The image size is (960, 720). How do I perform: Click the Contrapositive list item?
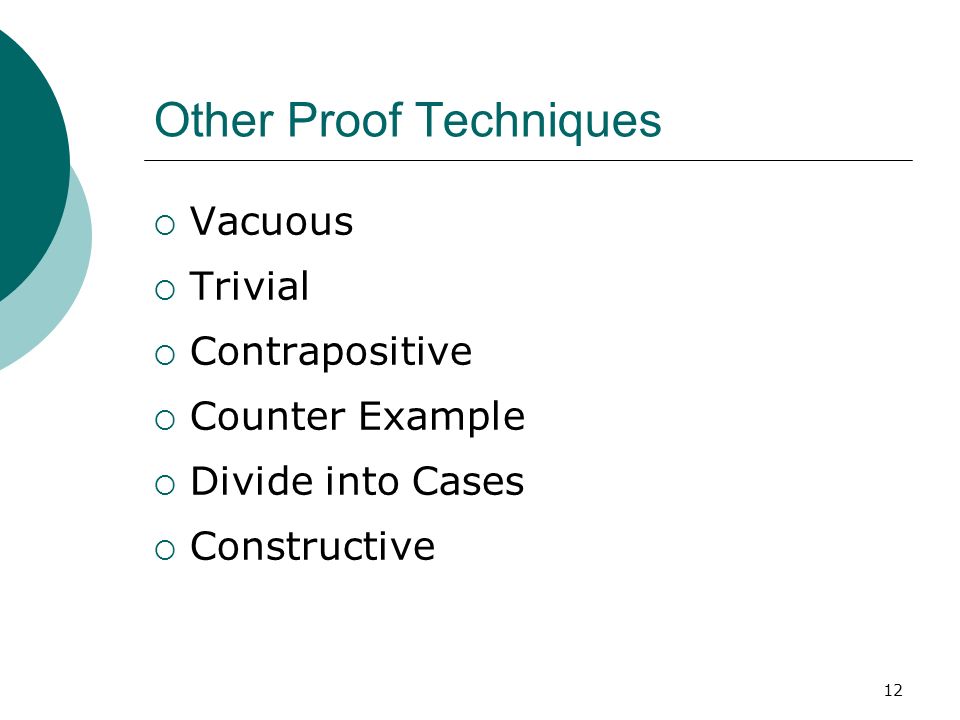(x=331, y=352)
